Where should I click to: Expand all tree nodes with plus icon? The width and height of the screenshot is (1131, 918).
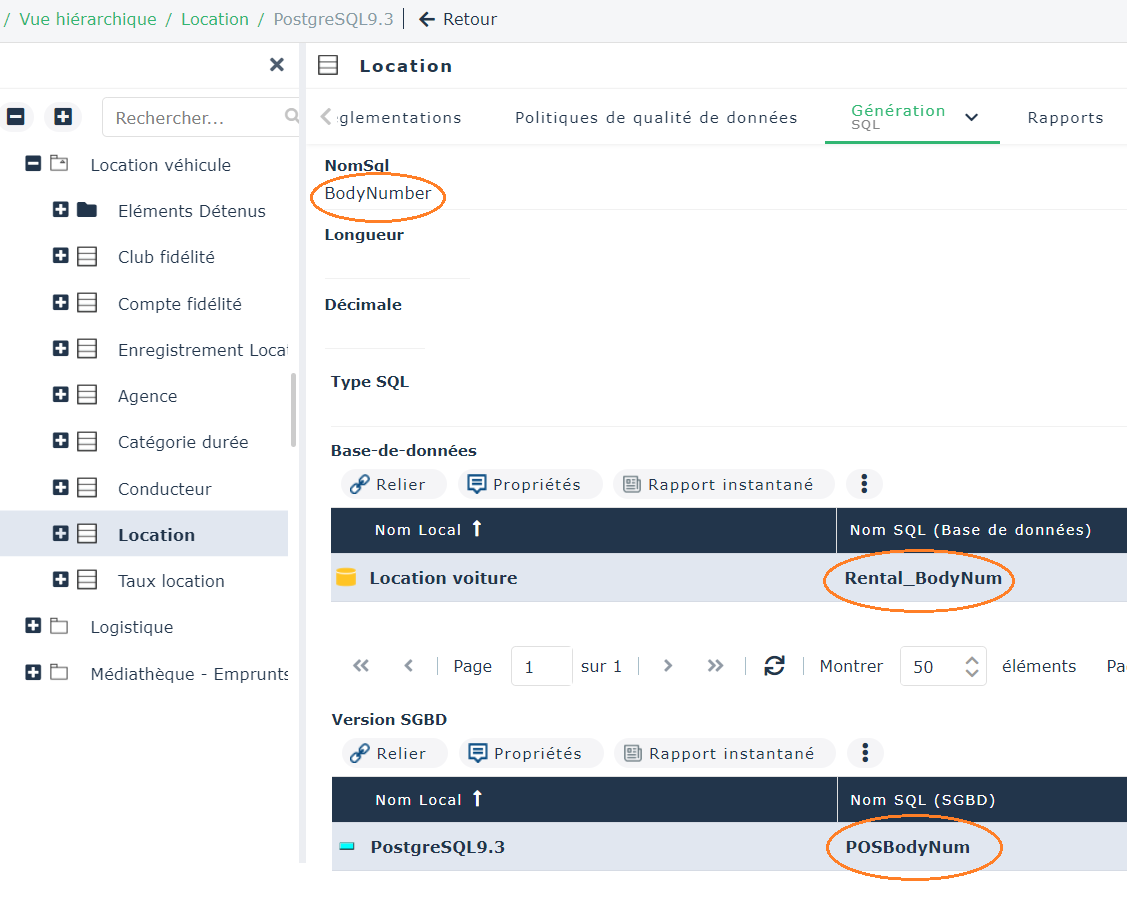[63, 117]
